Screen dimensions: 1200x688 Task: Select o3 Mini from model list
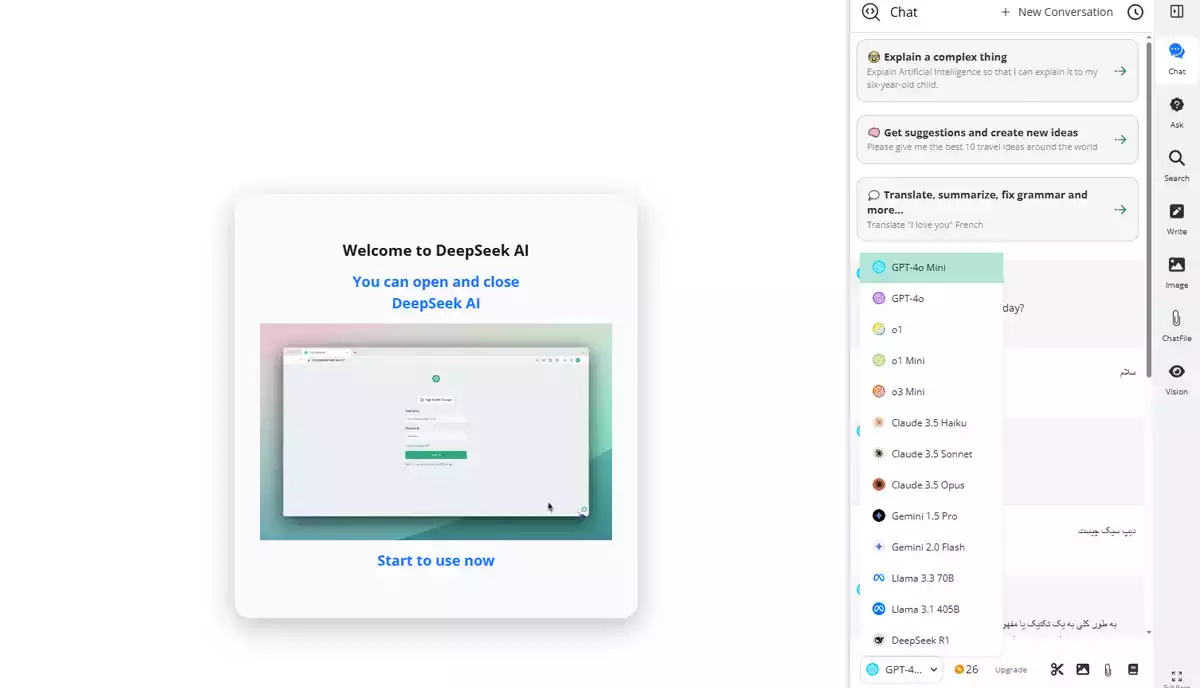(x=931, y=391)
